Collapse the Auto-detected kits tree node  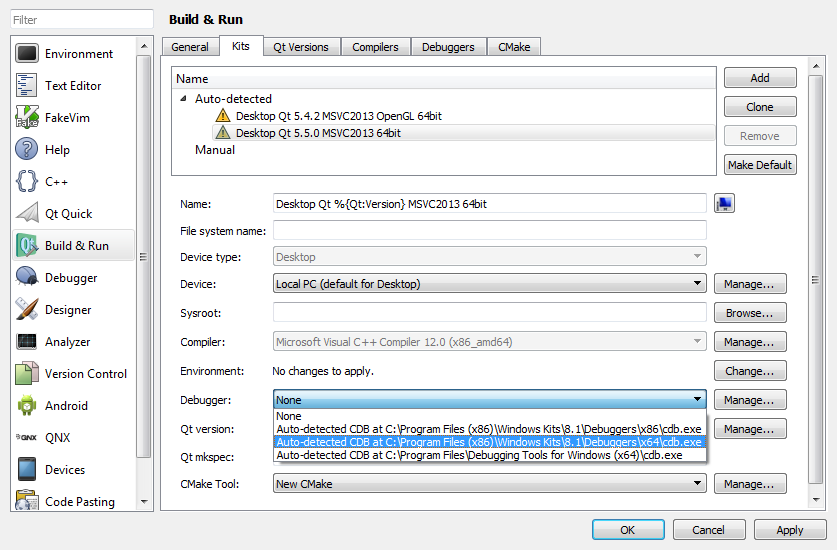point(183,99)
